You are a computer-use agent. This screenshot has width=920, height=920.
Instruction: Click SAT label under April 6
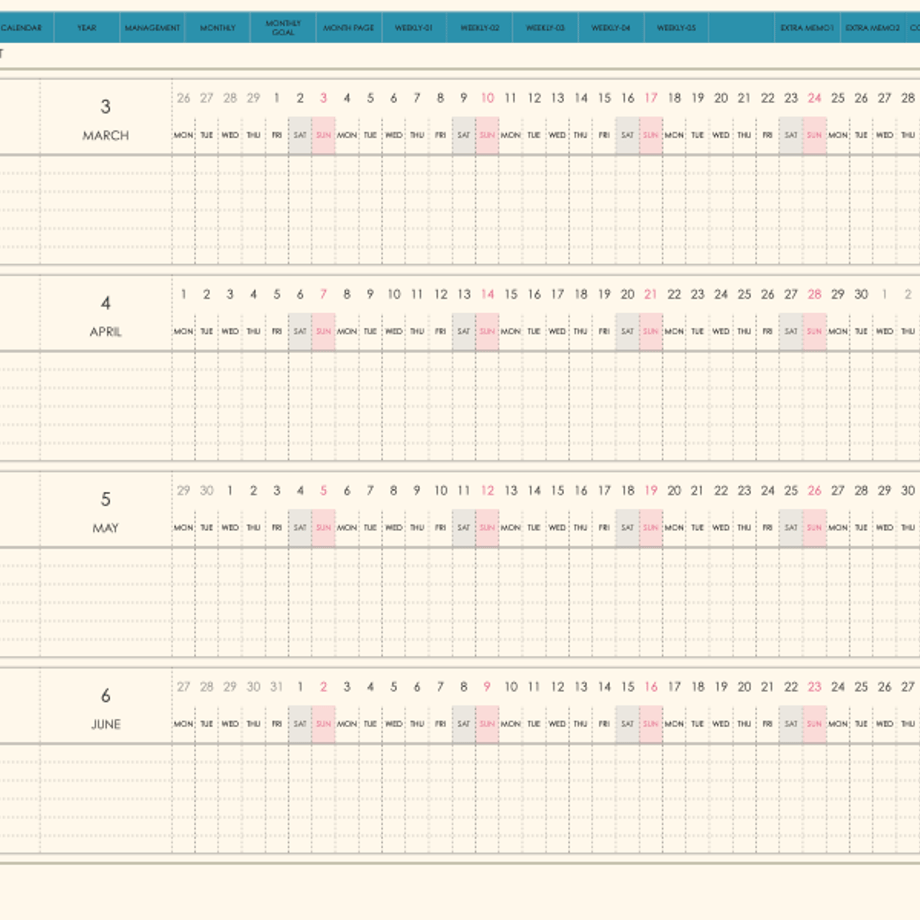tap(300, 332)
